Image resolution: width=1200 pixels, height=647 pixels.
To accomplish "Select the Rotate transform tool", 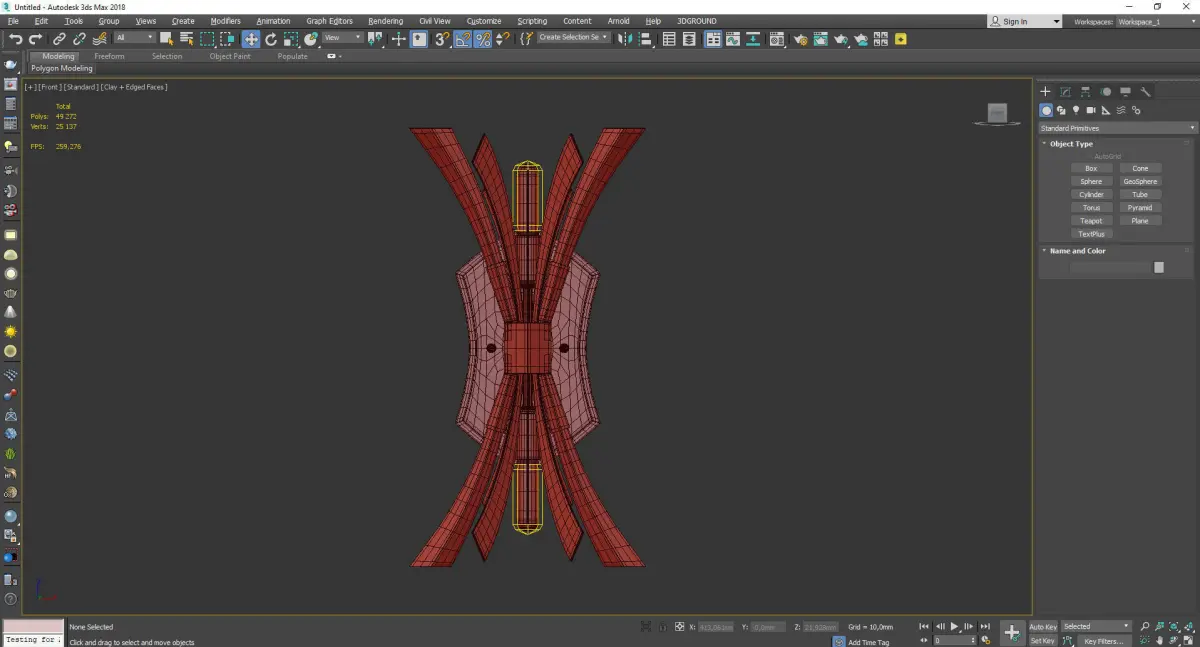I will 271,39.
